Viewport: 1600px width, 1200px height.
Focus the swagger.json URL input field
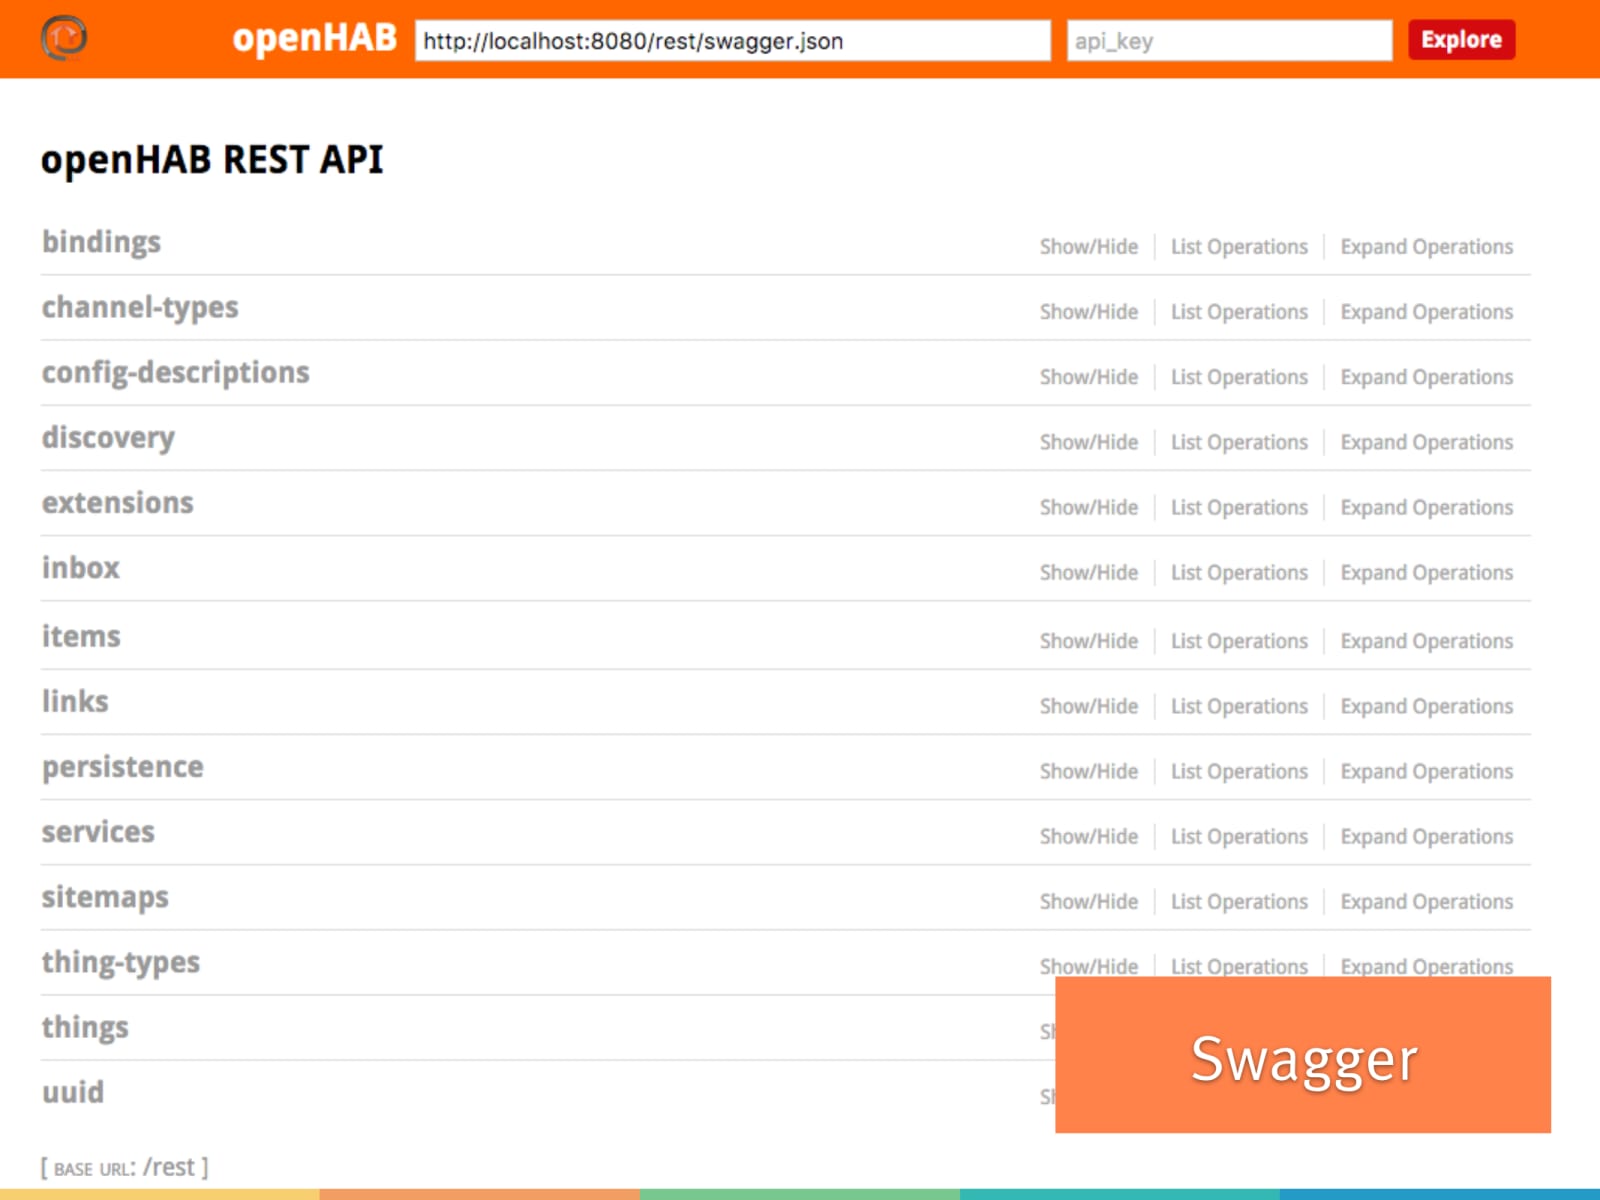point(732,41)
